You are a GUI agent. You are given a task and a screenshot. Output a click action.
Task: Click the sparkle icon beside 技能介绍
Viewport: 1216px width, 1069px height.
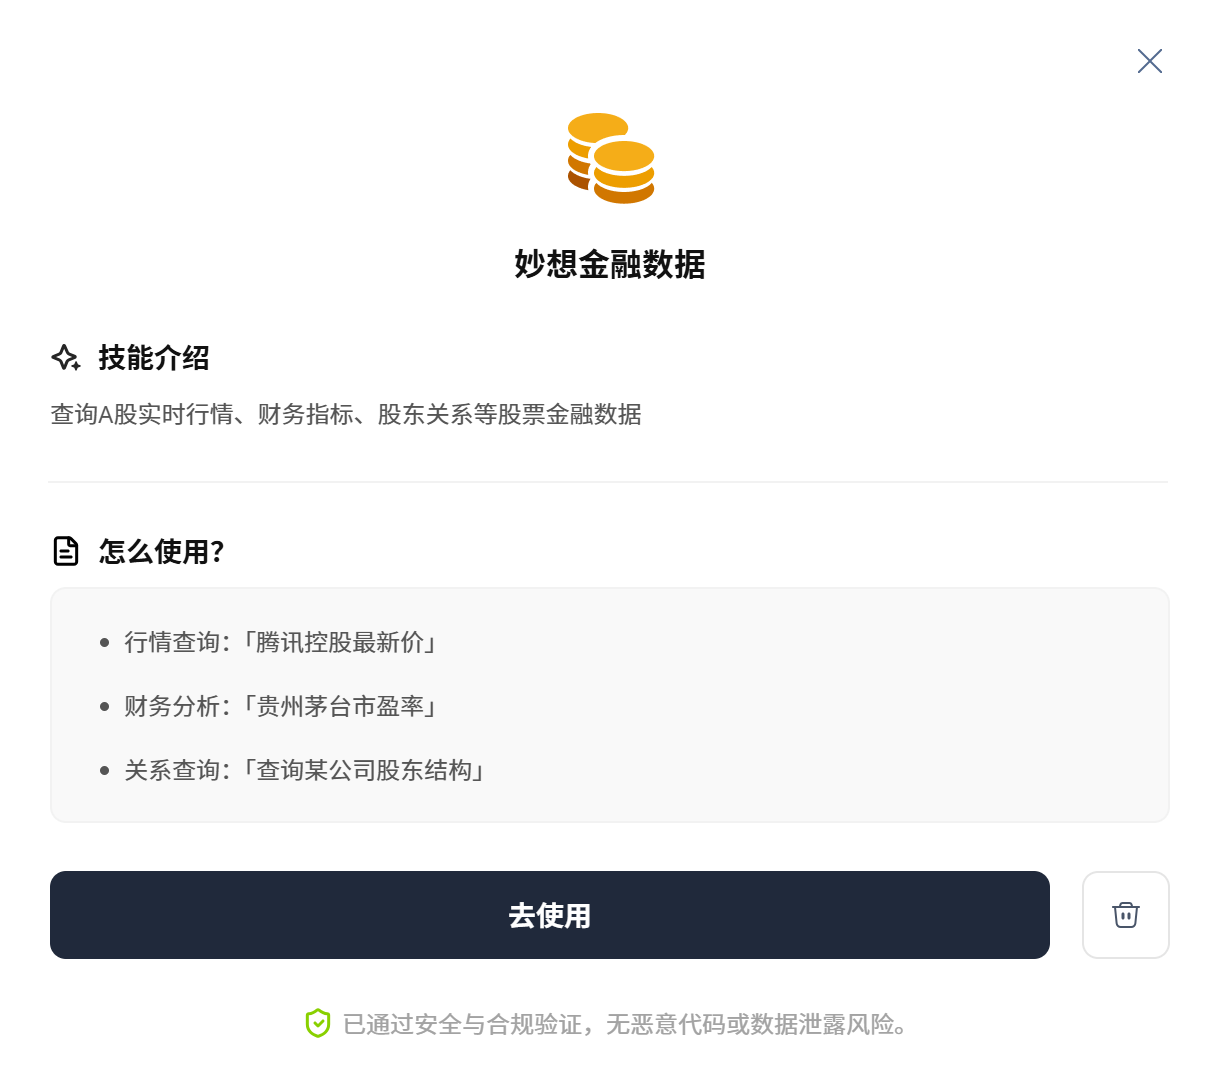pos(66,358)
